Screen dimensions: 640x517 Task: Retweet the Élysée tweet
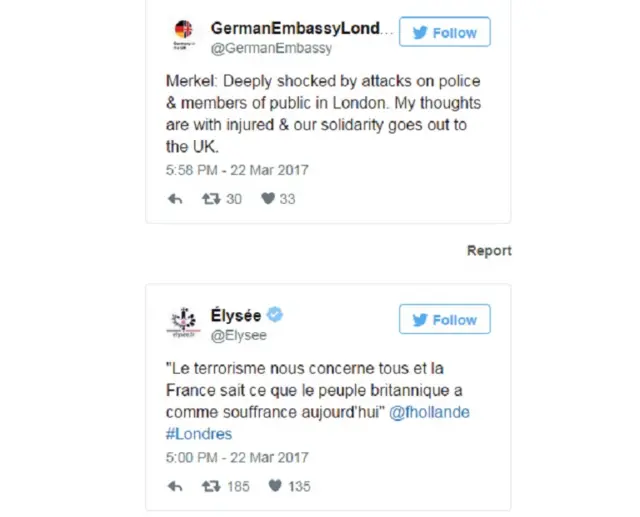tap(211, 486)
